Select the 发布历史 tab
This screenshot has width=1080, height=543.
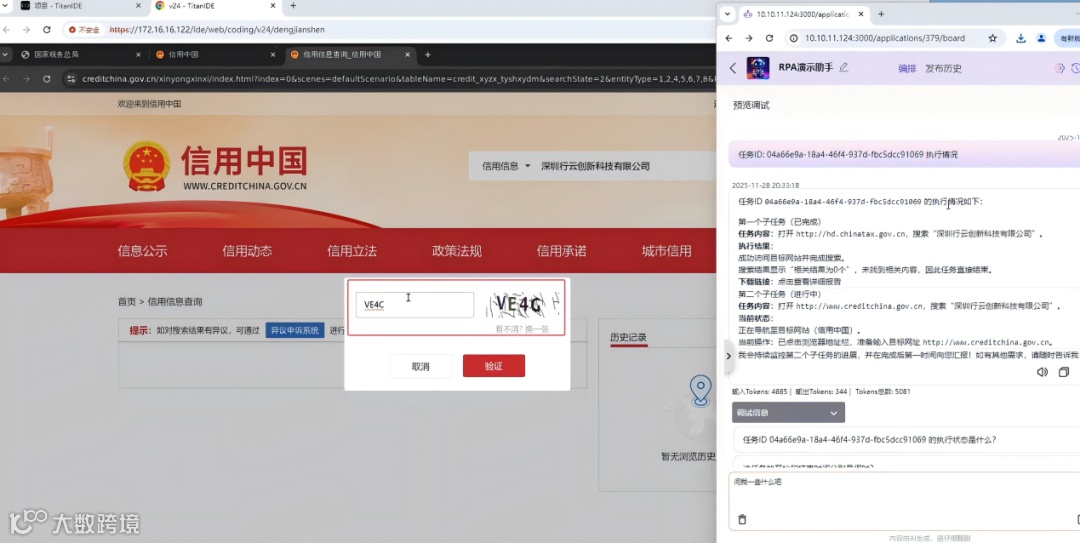tap(943, 68)
